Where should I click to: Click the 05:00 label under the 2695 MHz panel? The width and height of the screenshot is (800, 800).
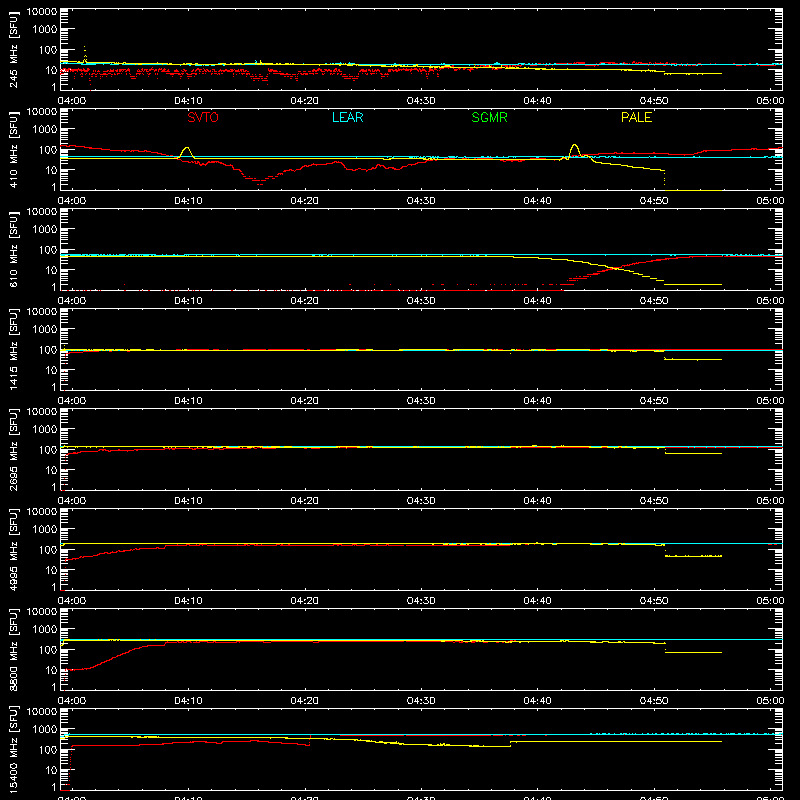770,501
